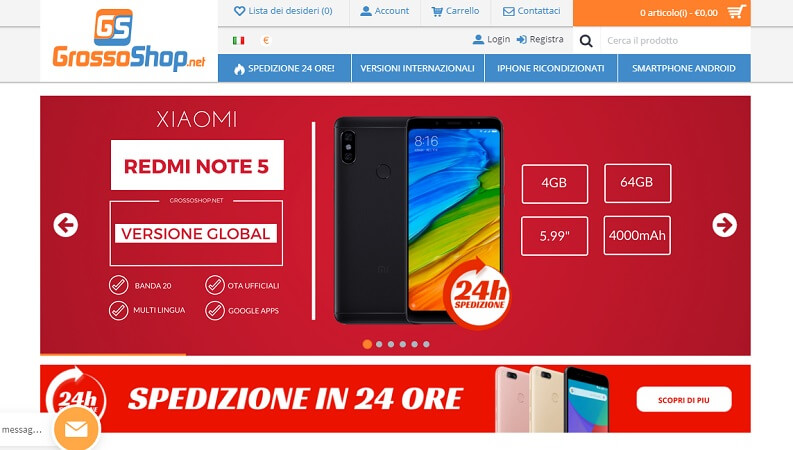This screenshot has height=450, width=793.
Task: Select the third carousel dot
Action: point(391,344)
